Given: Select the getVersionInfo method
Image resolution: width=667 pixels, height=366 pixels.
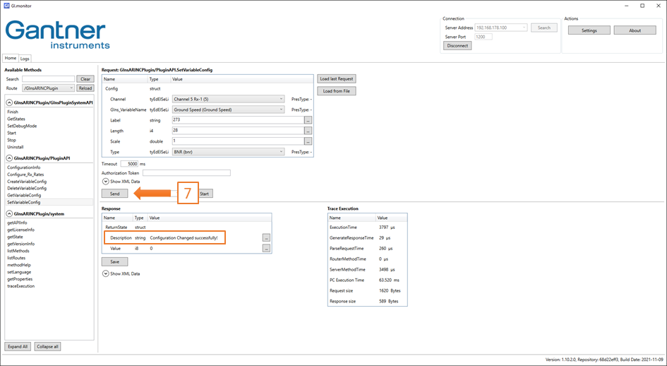Looking at the screenshot, I should pyautogui.click(x=21, y=244).
